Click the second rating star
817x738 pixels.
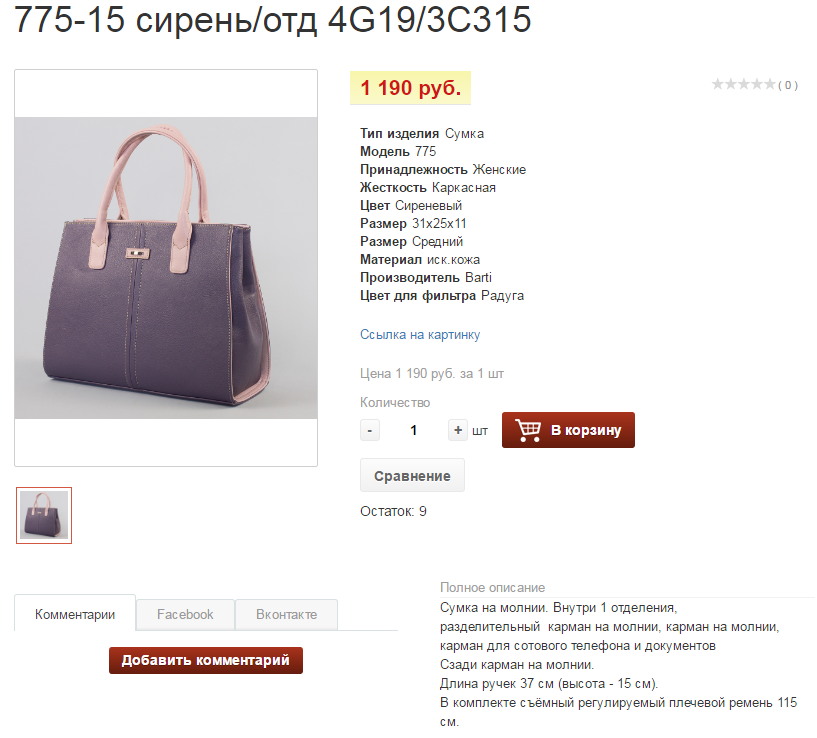(x=731, y=84)
